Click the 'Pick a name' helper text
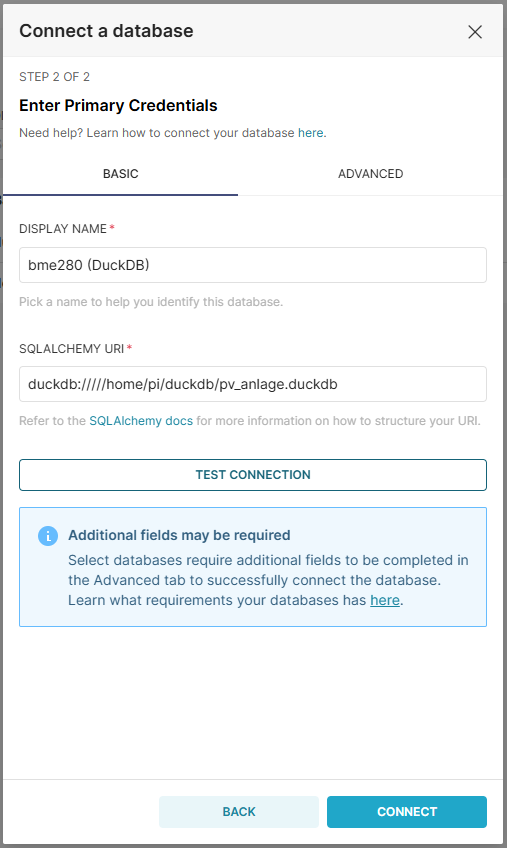The height and width of the screenshot is (848, 507). pos(151,302)
